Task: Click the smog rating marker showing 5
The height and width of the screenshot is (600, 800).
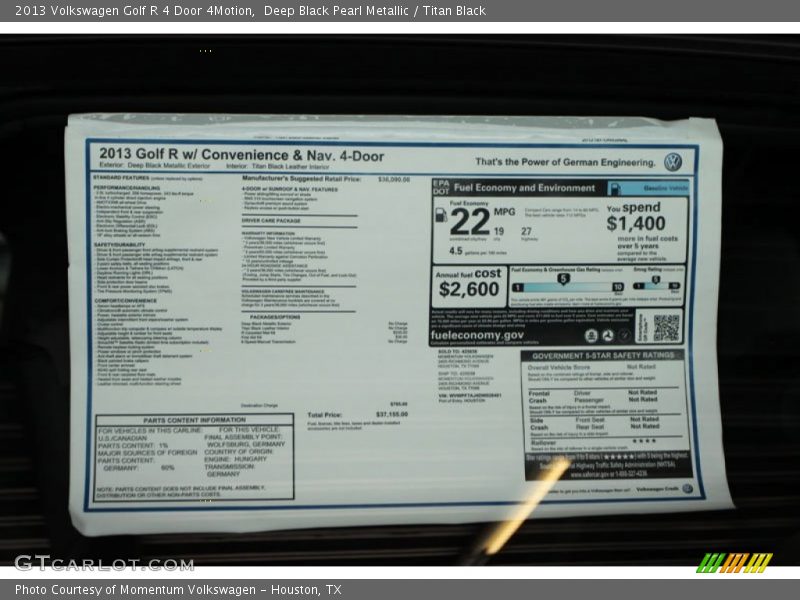Action: pyautogui.click(x=656, y=280)
